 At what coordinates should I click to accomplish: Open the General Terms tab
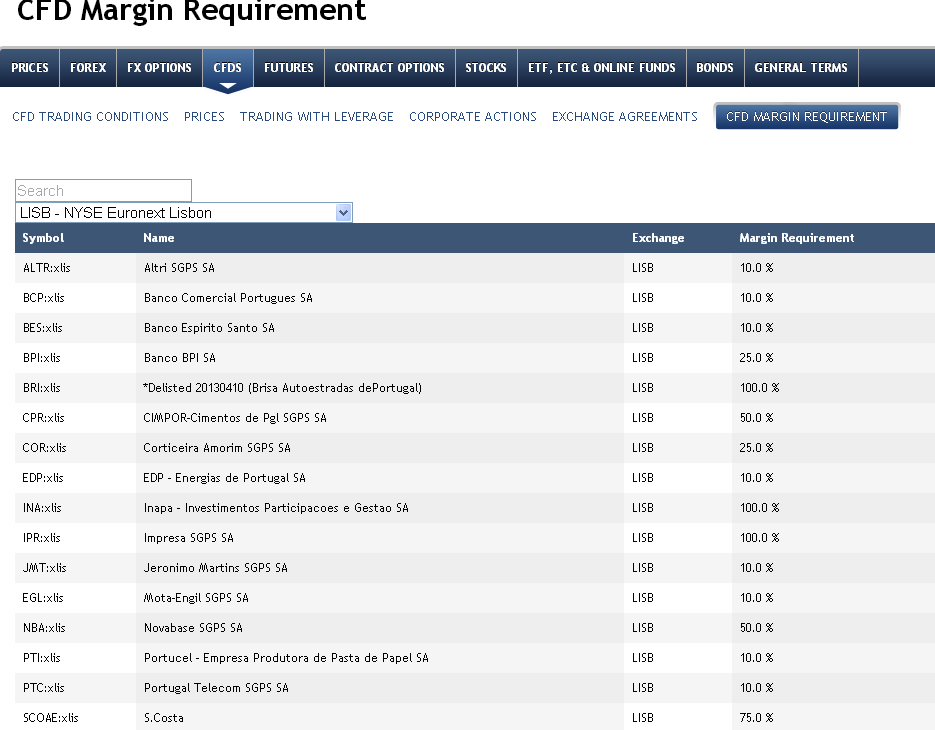click(x=801, y=68)
